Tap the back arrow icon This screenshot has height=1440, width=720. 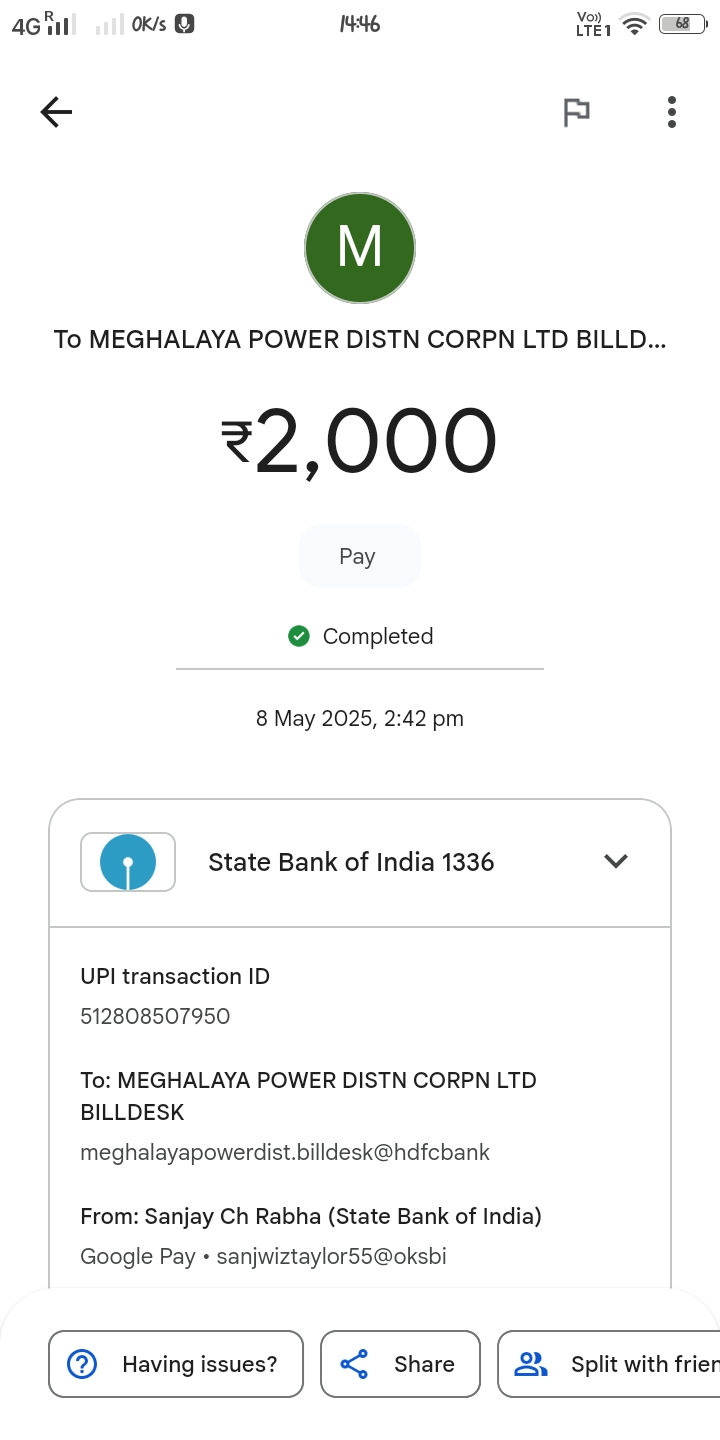pos(56,112)
